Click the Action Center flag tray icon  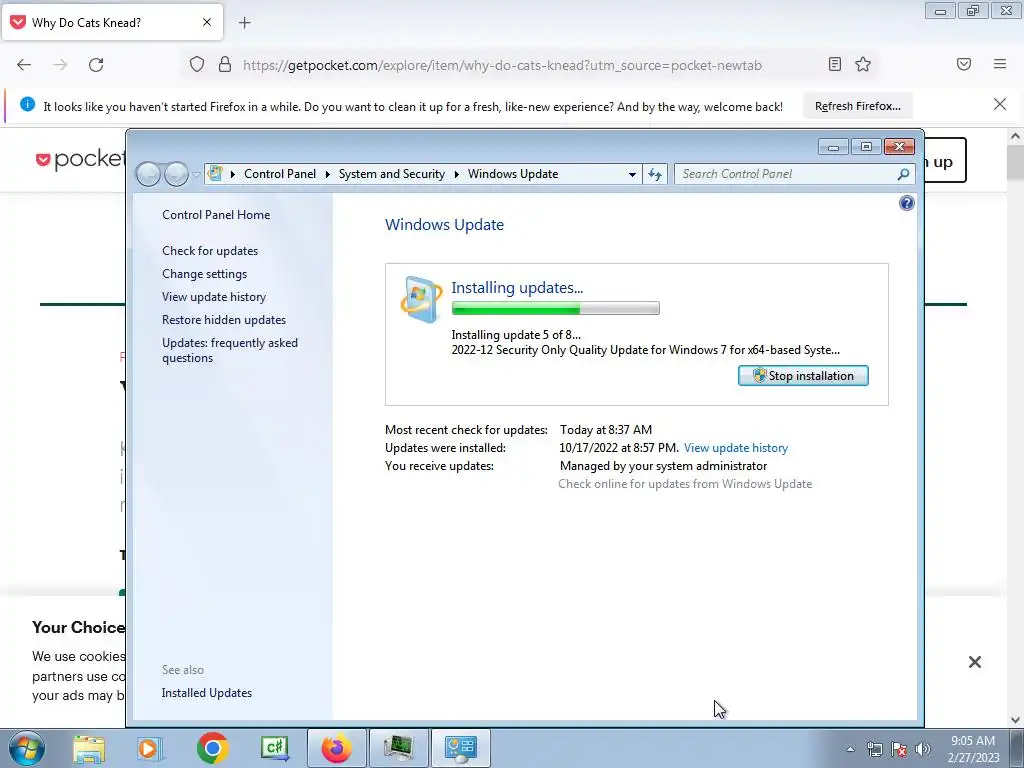click(x=899, y=749)
